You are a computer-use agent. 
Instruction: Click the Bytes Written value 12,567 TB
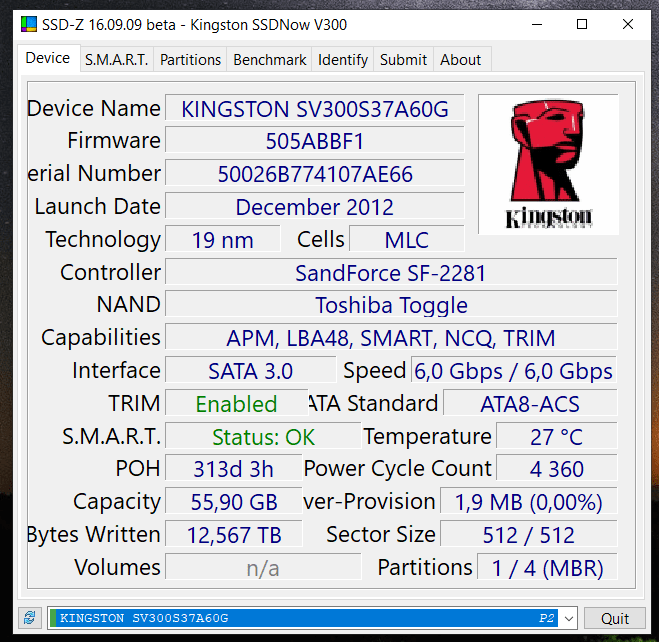point(234,535)
